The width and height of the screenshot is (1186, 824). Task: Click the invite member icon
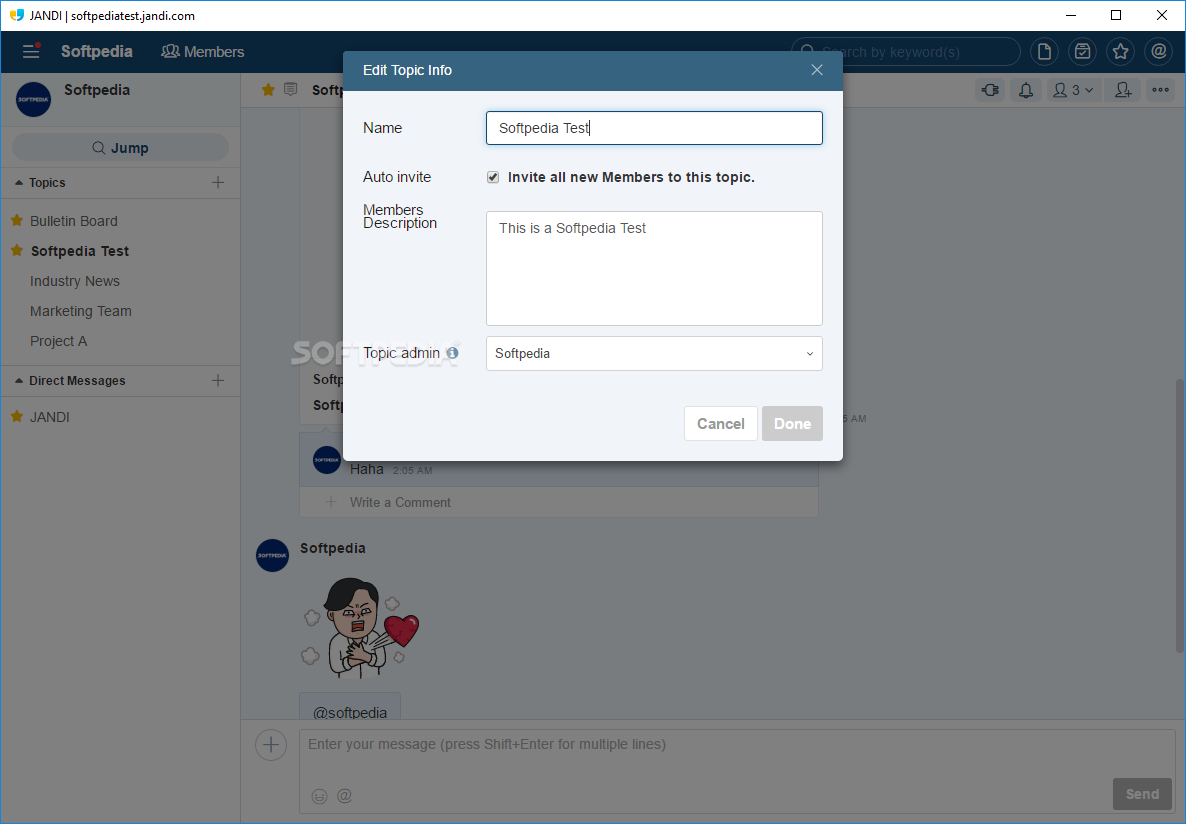point(1123,90)
